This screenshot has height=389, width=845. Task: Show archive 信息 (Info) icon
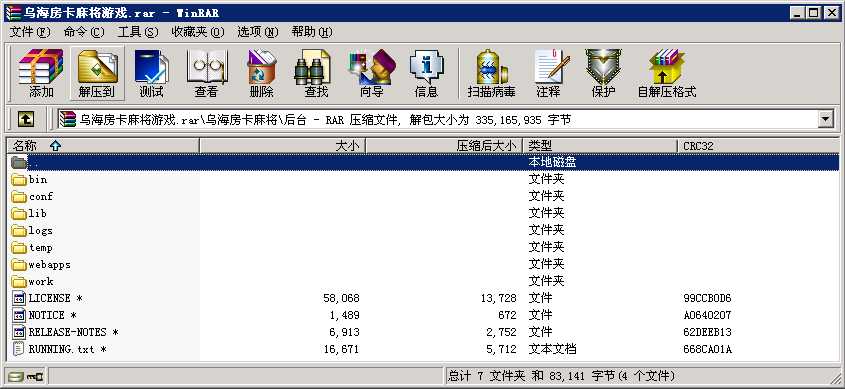(x=426, y=73)
